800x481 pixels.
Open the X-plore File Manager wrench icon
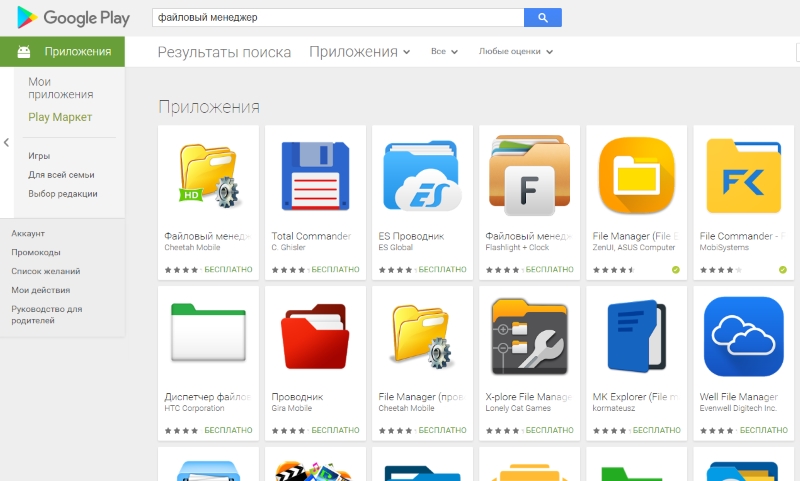point(530,337)
